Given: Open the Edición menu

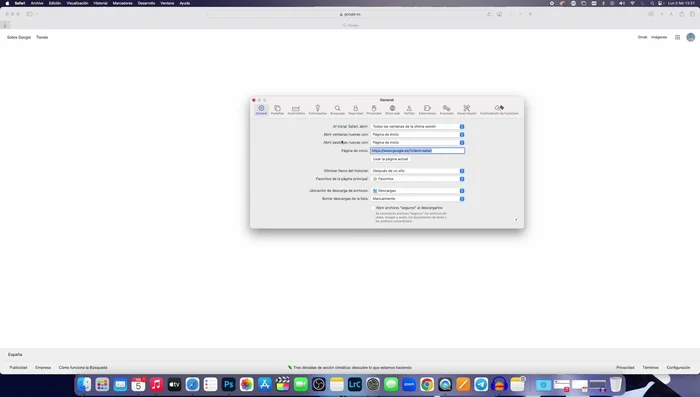Looking at the screenshot, I should click(x=55, y=3).
